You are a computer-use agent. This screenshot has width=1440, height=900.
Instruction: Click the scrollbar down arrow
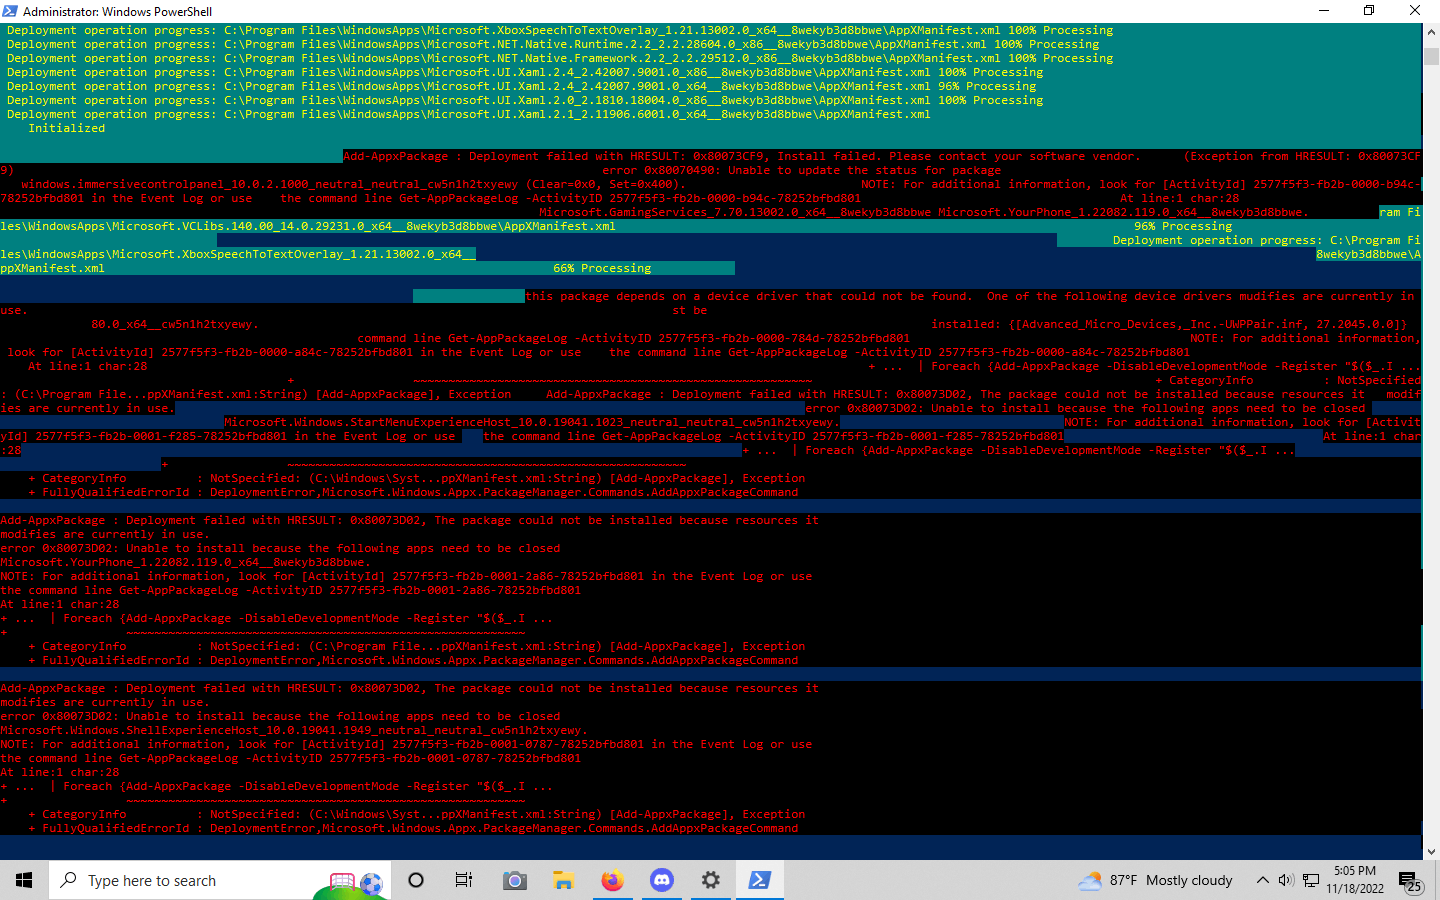pyautogui.click(x=1431, y=851)
